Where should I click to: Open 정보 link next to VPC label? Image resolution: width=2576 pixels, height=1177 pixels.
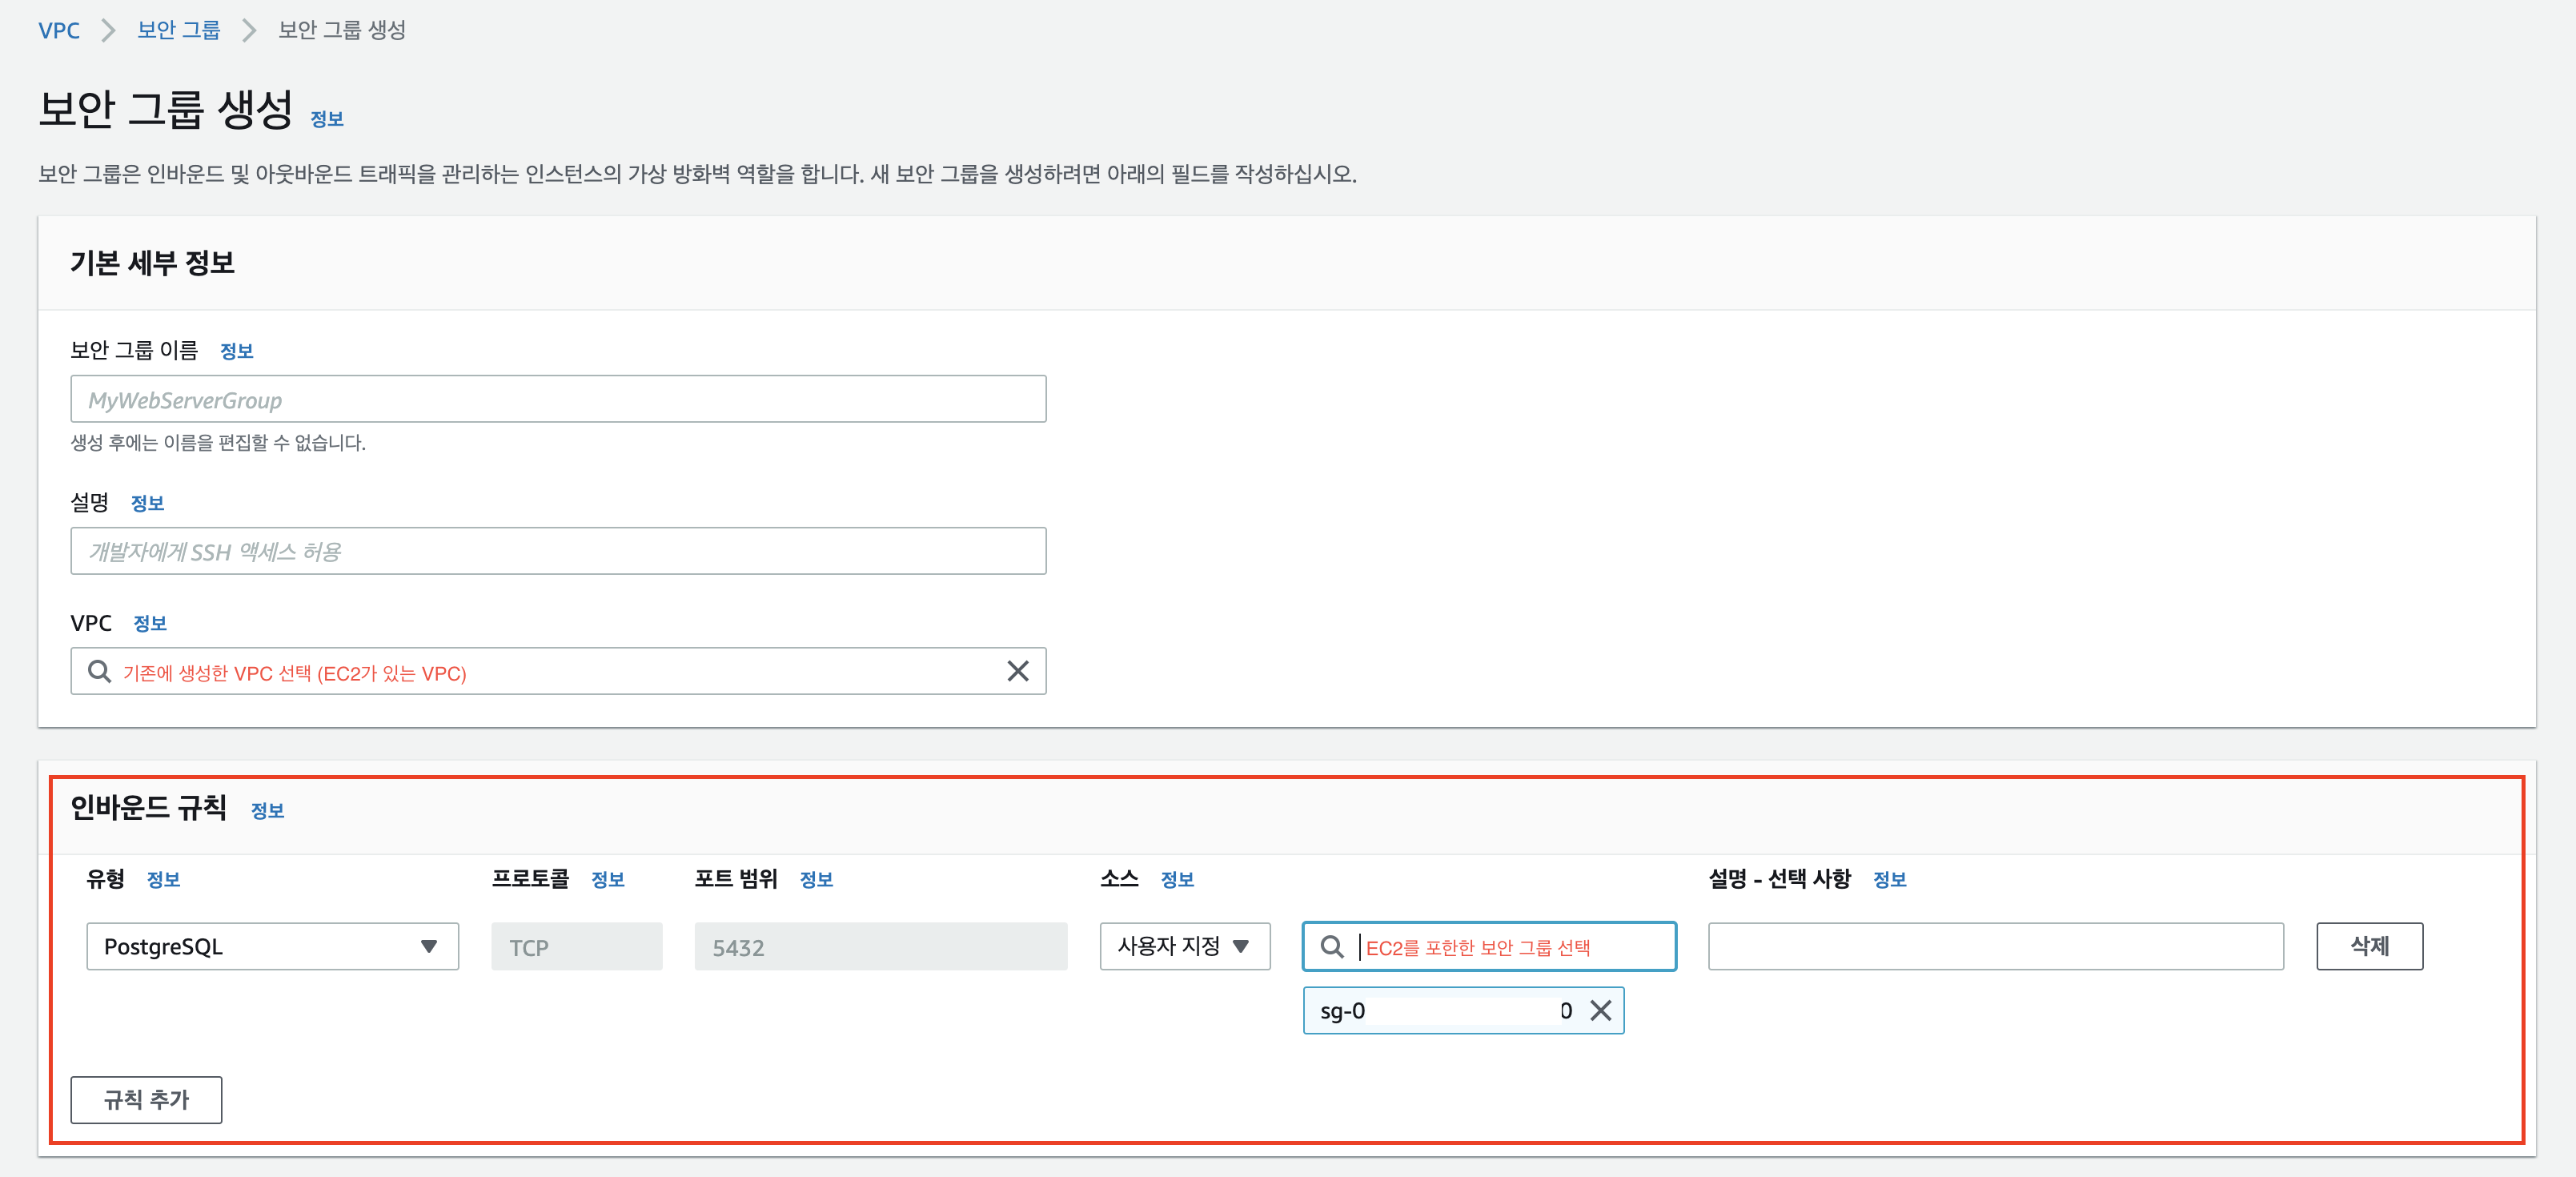click(x=150, y=623)
